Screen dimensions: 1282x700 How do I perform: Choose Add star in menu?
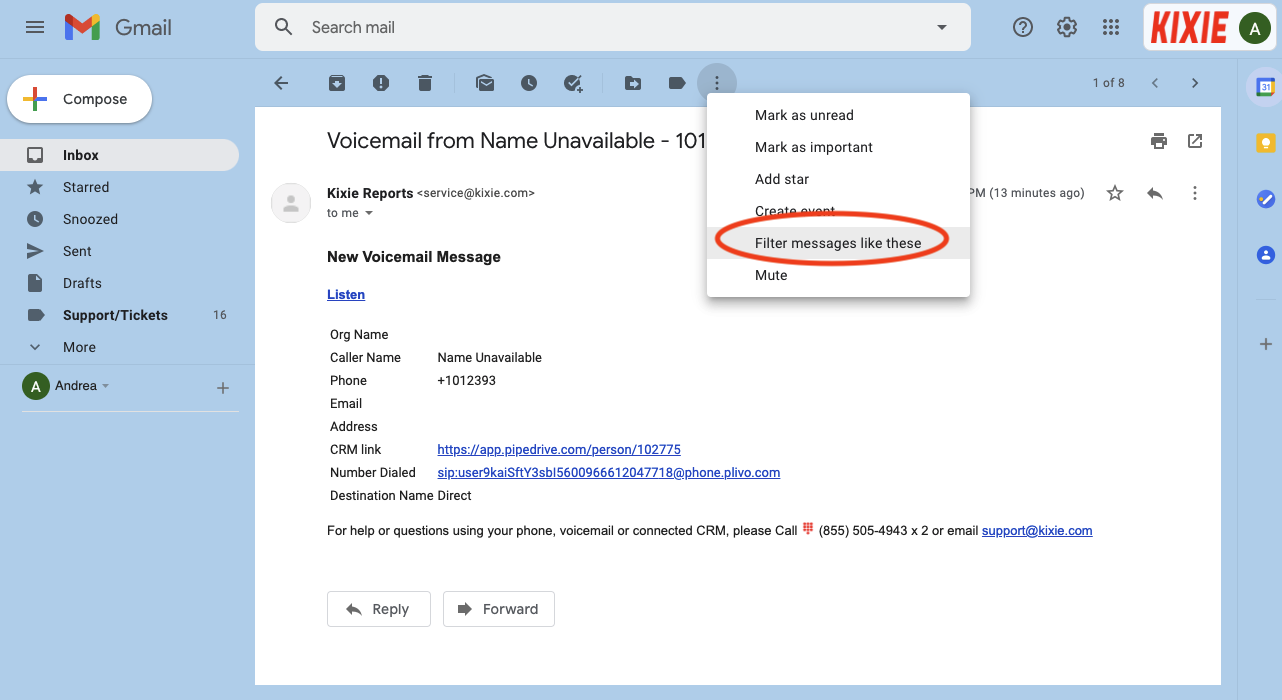tap(838, 179)
